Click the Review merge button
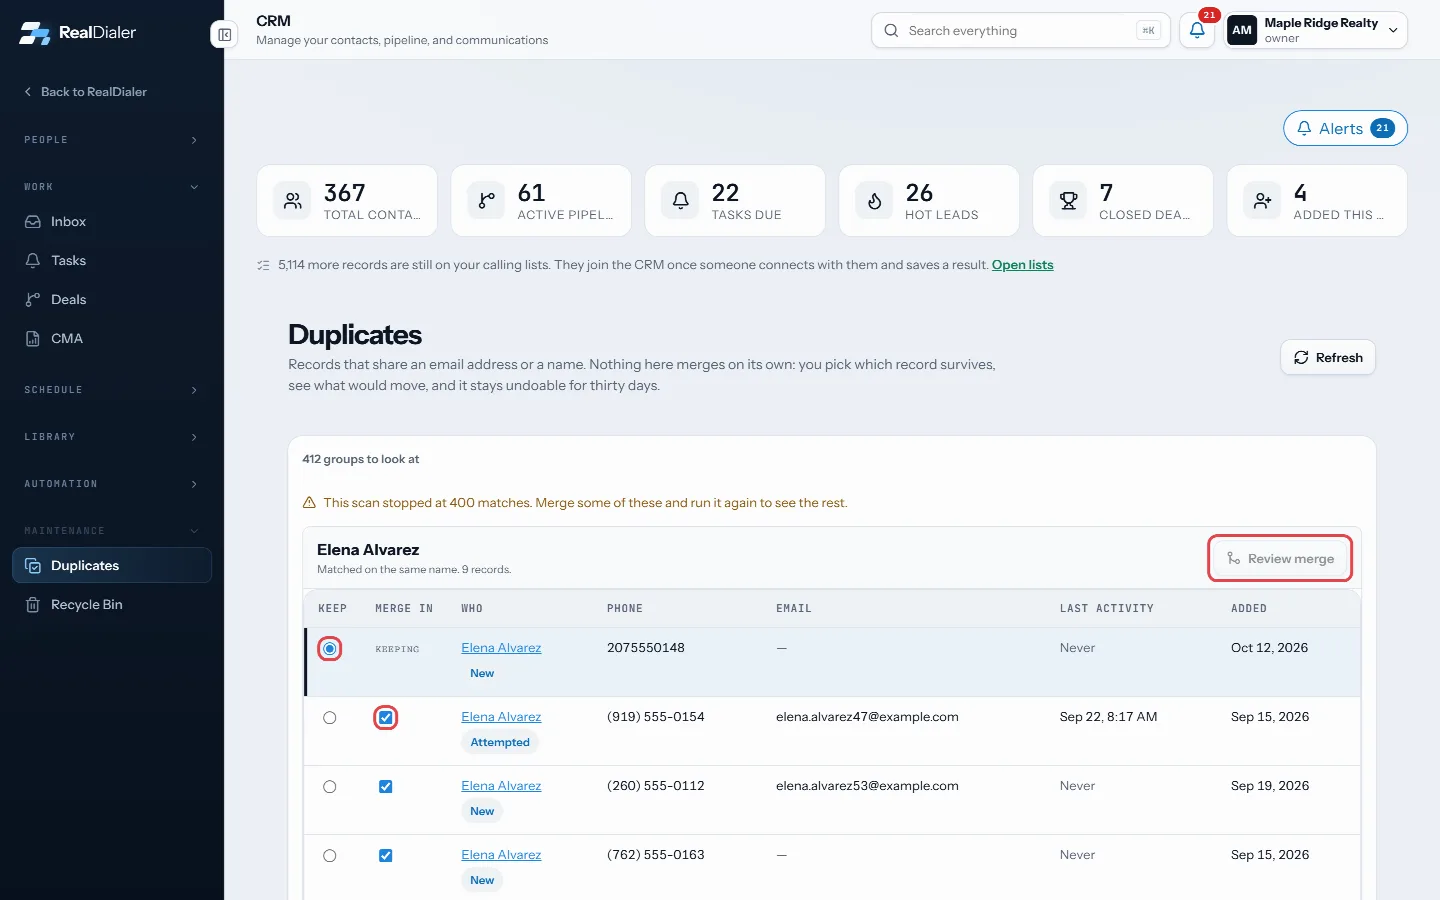Screen dimensions: 1440x900 1280,559
